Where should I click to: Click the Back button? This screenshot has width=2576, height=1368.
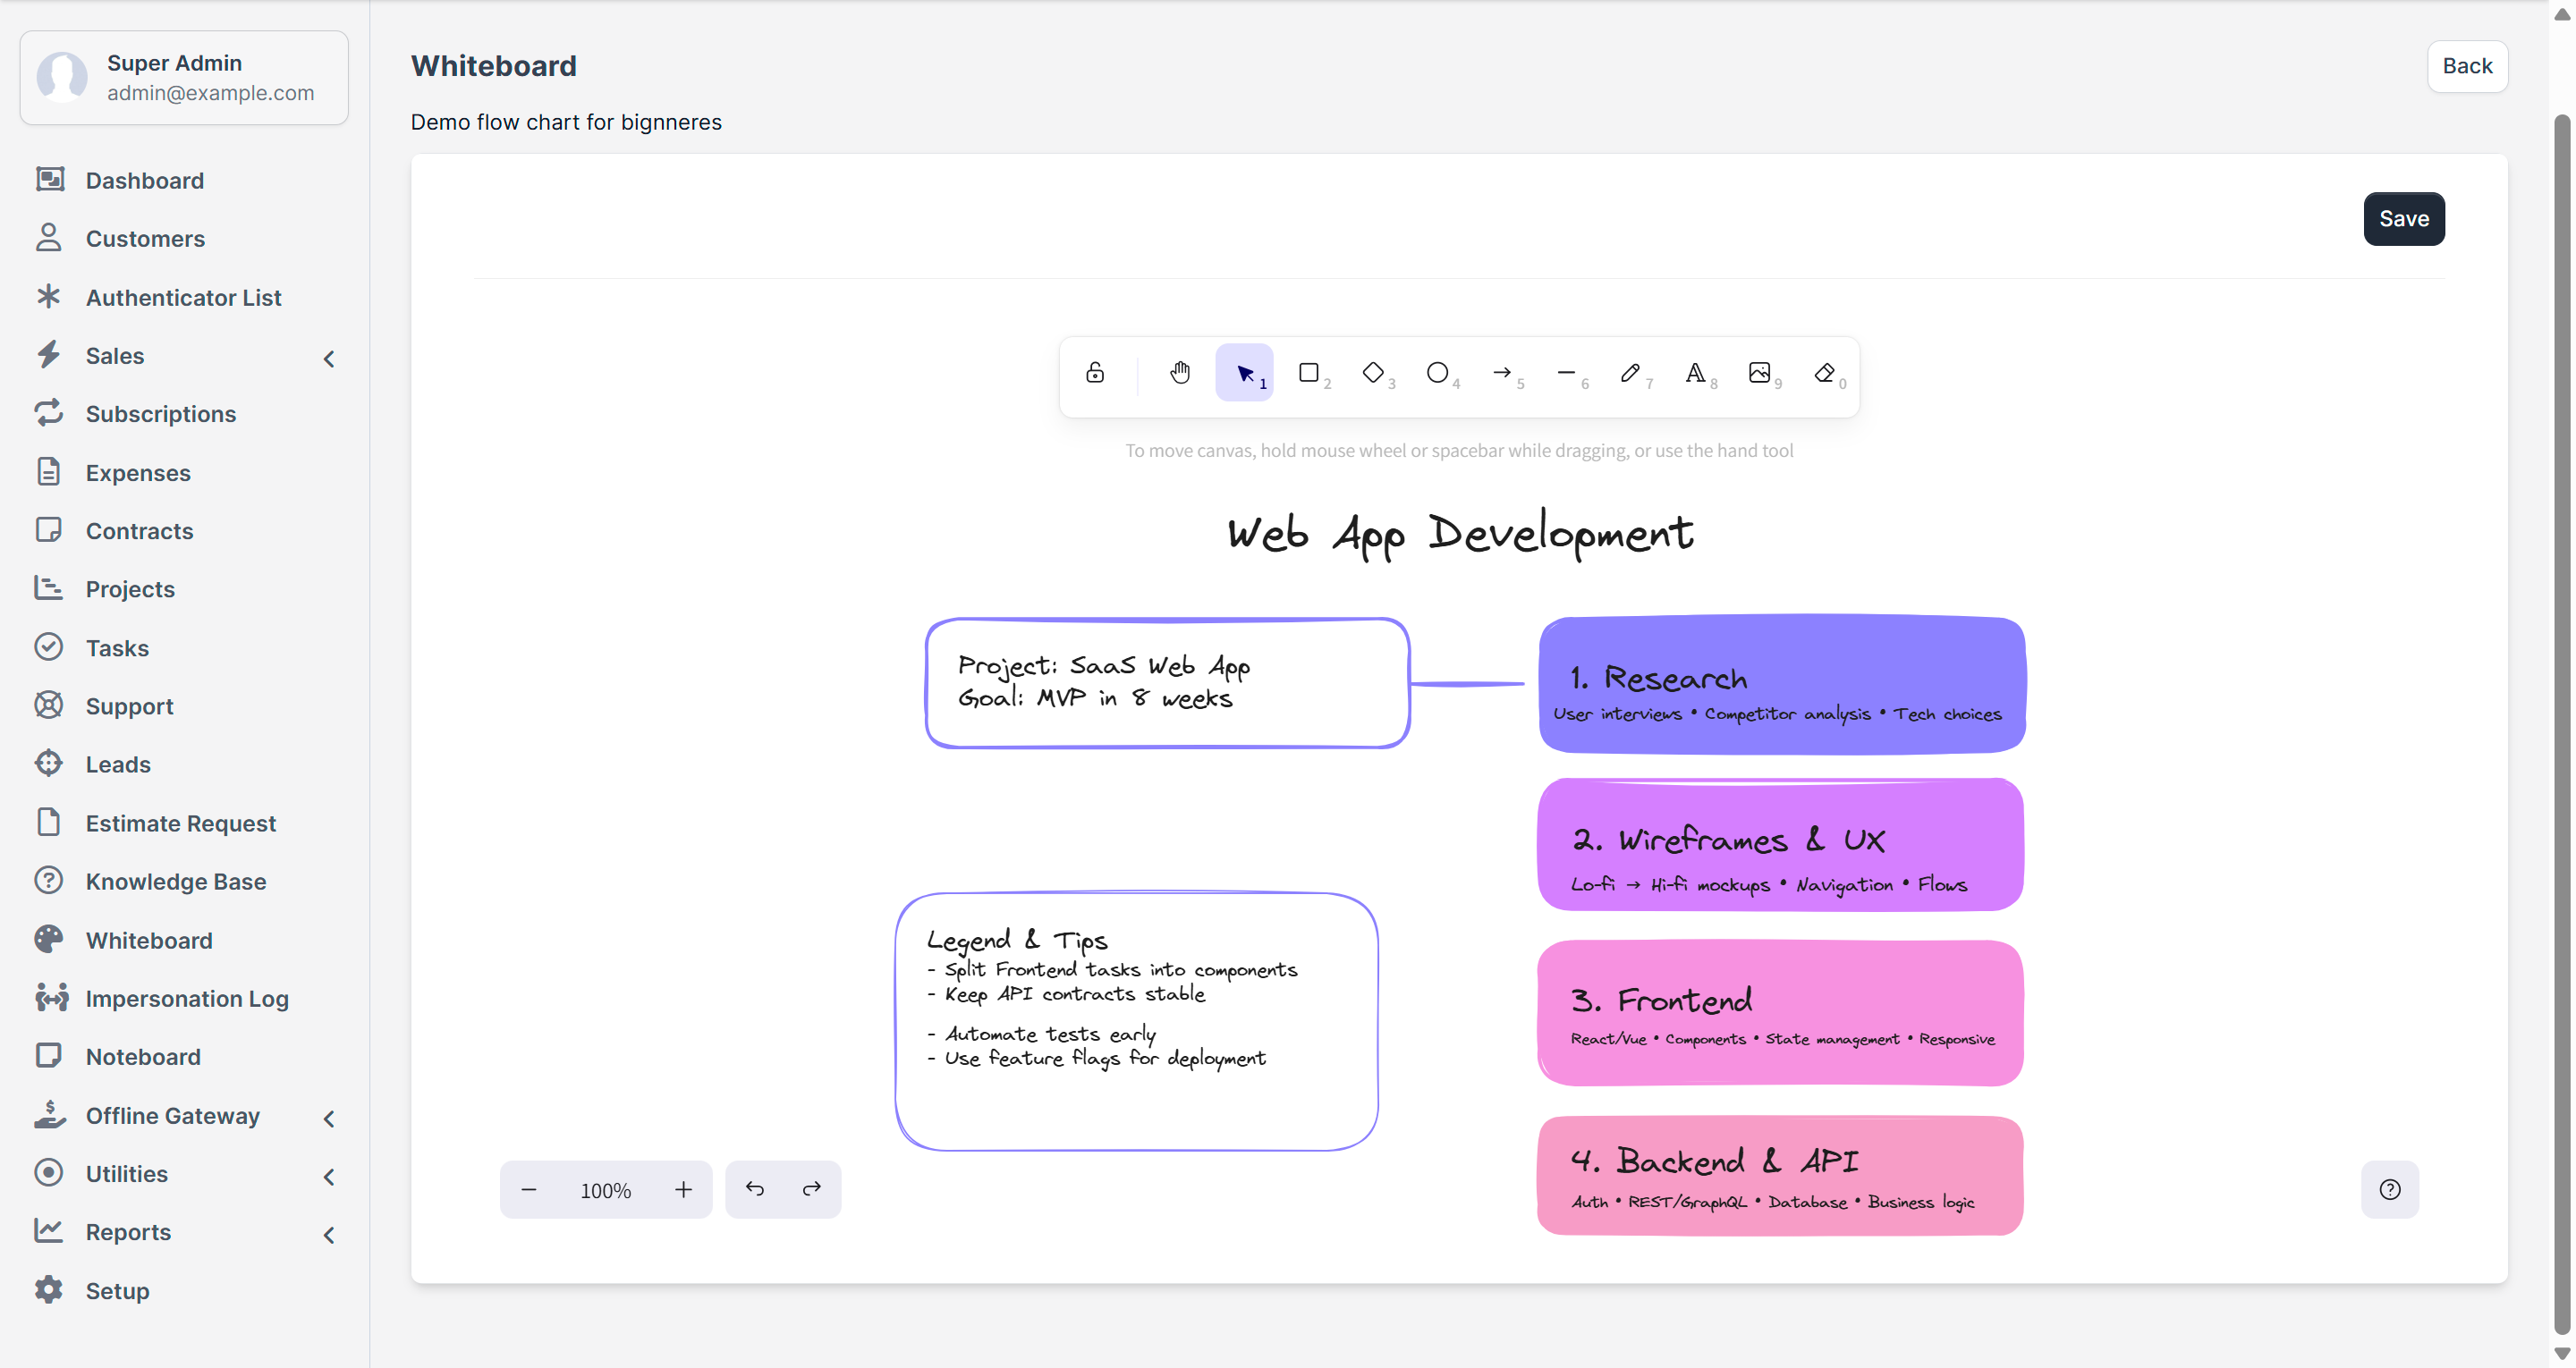pyautogui.click(x=2466, y=66)
